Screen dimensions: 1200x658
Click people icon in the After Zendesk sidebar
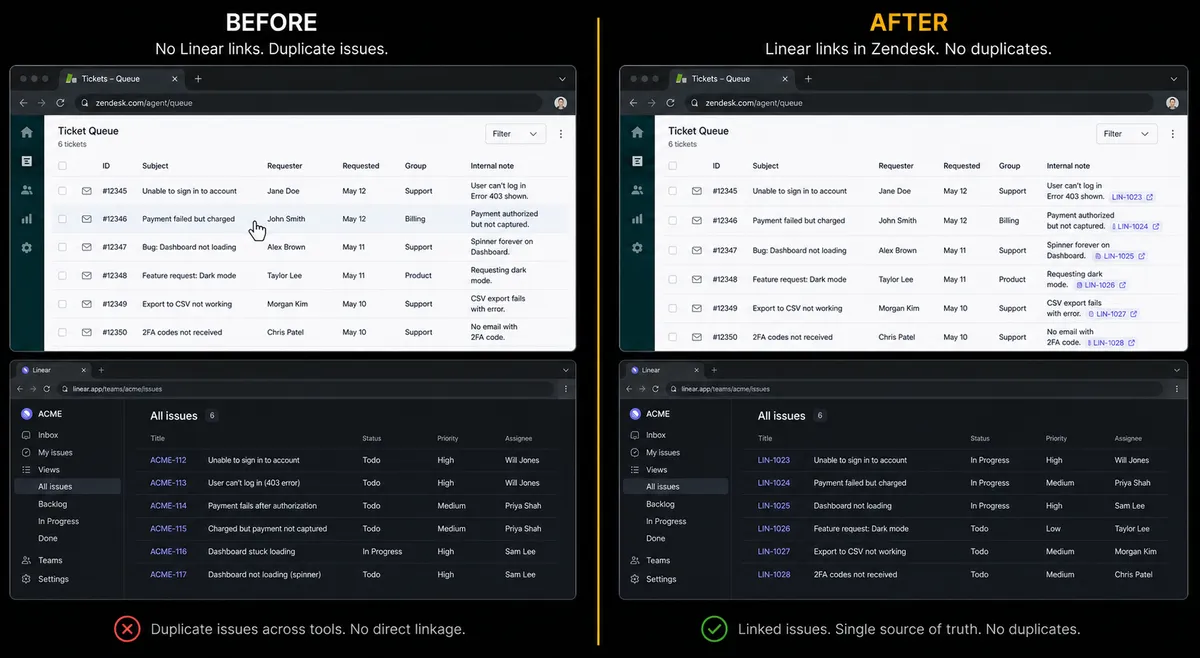tap(637, 189)
